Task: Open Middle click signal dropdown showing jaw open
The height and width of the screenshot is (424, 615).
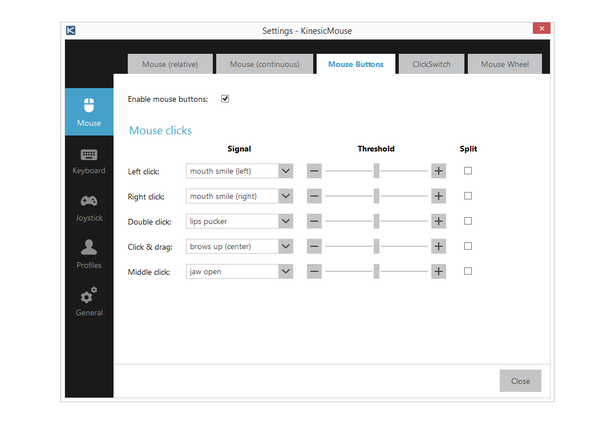Action: 239,271
